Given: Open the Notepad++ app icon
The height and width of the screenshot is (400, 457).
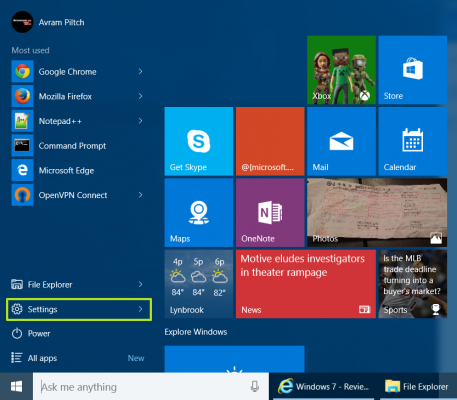Looking at the screenshot, I should (x=22, y=121).
